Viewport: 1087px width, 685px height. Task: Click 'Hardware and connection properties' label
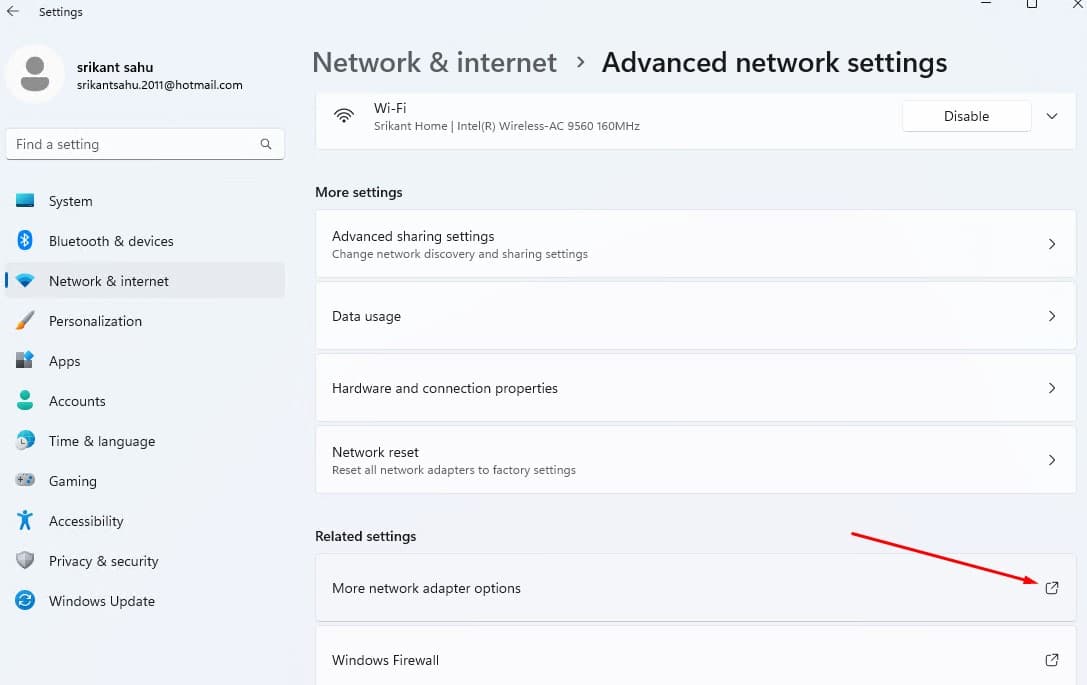click(444, 388)
